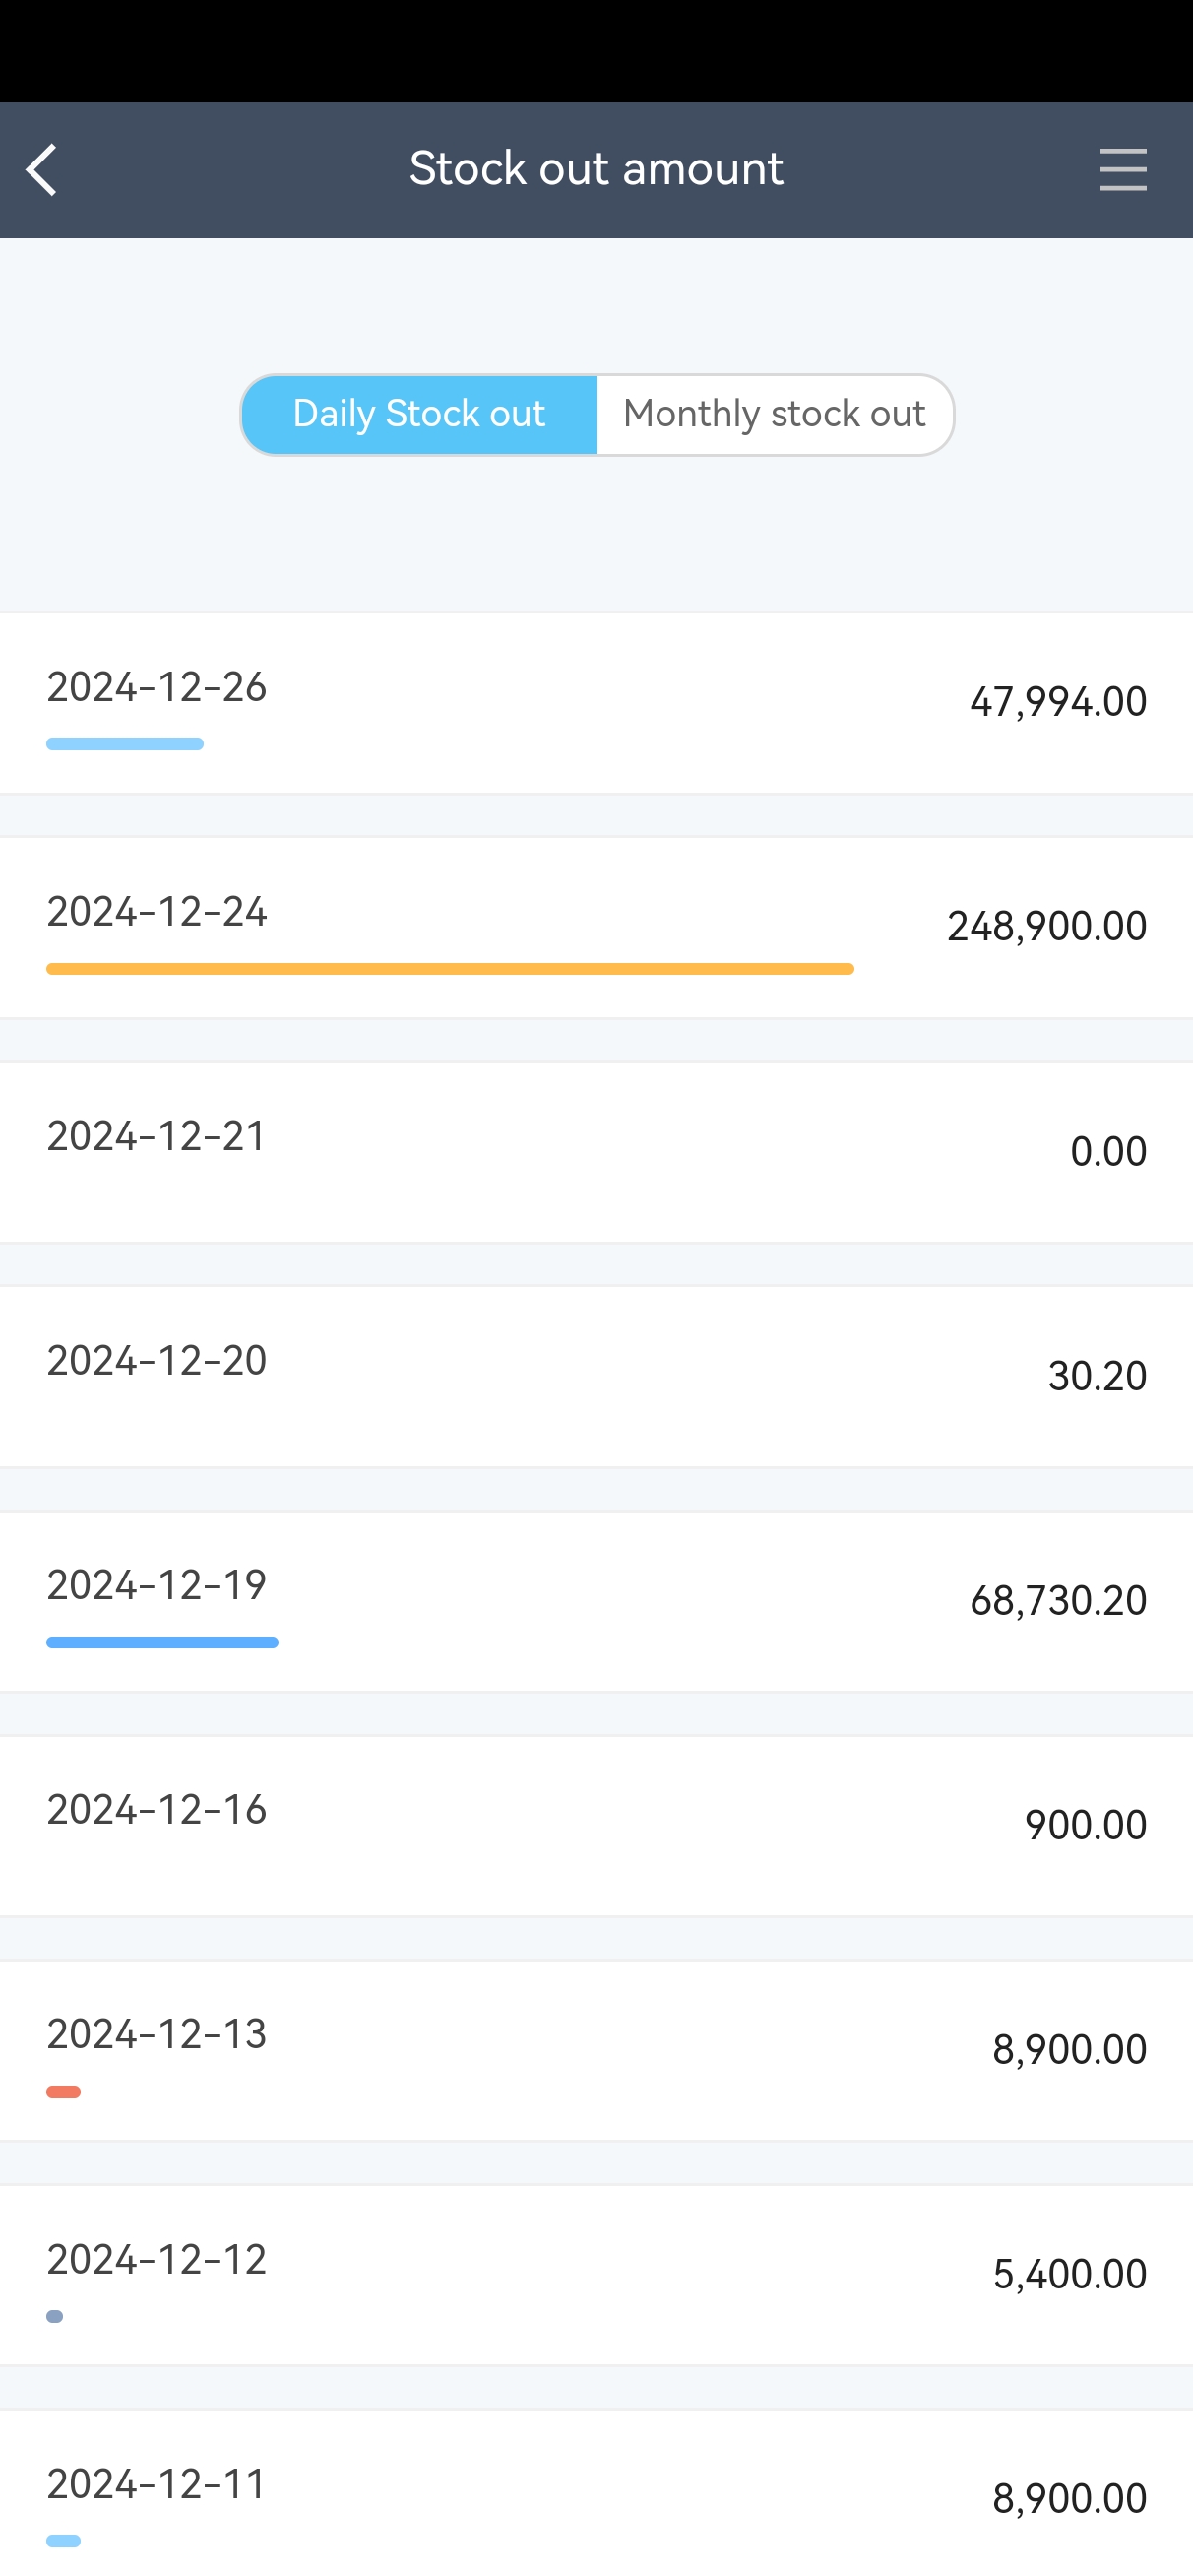Tap the 248,900.00 amount
The height and width of the screenshot is (2576, 1193).
pyautogui.click(x=1046, y=927)
